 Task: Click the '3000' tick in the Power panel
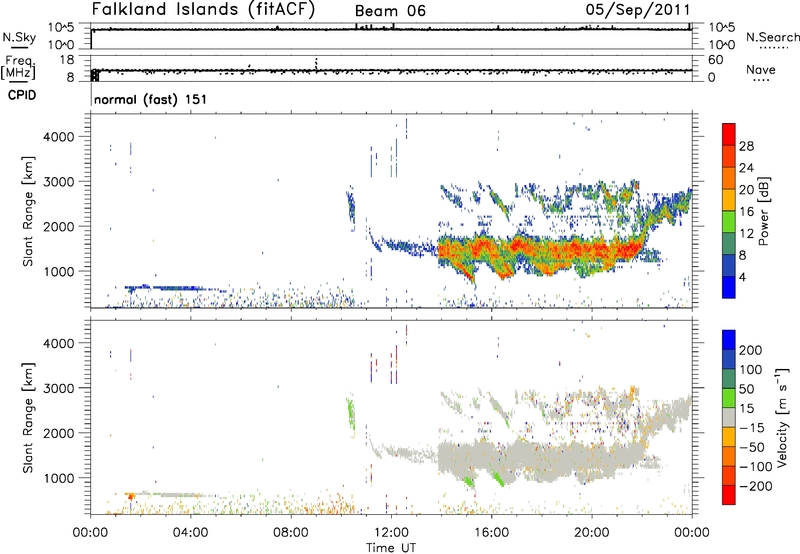(61, 182)
